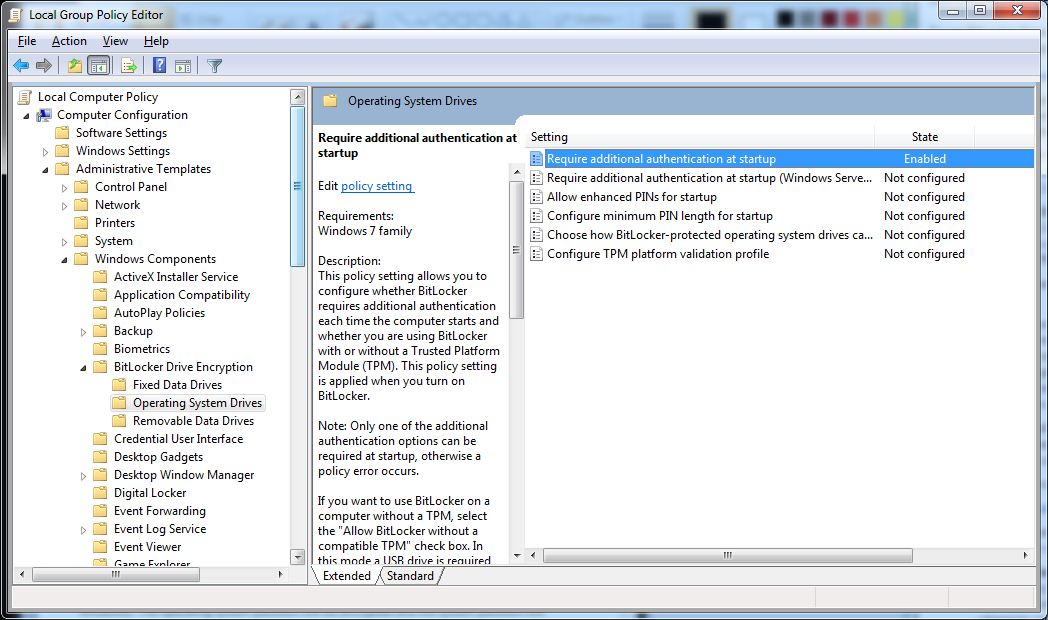
Task: Click the Export List toolbar icon
Action: [129, 65]
